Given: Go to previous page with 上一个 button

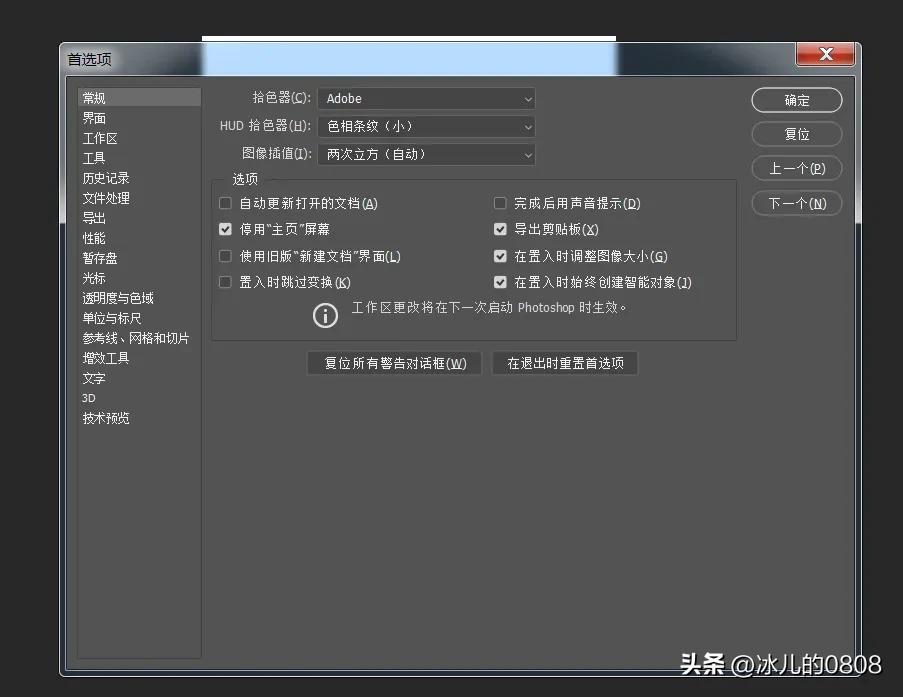Looking at the screenshot, I should 796,168.
